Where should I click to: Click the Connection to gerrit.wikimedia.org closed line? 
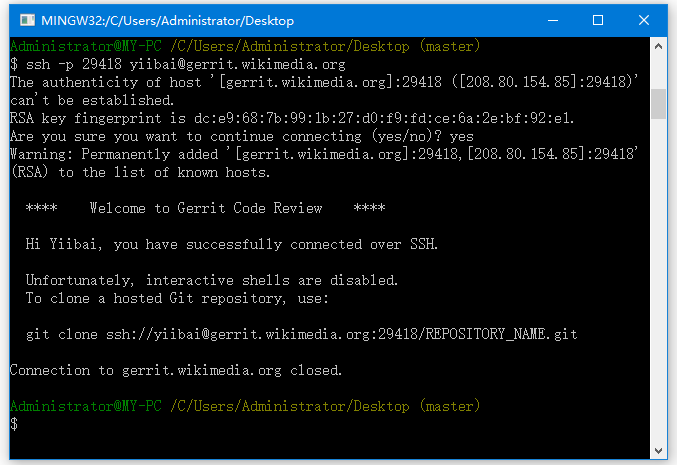pyautogui.click(x=176, y=370)
